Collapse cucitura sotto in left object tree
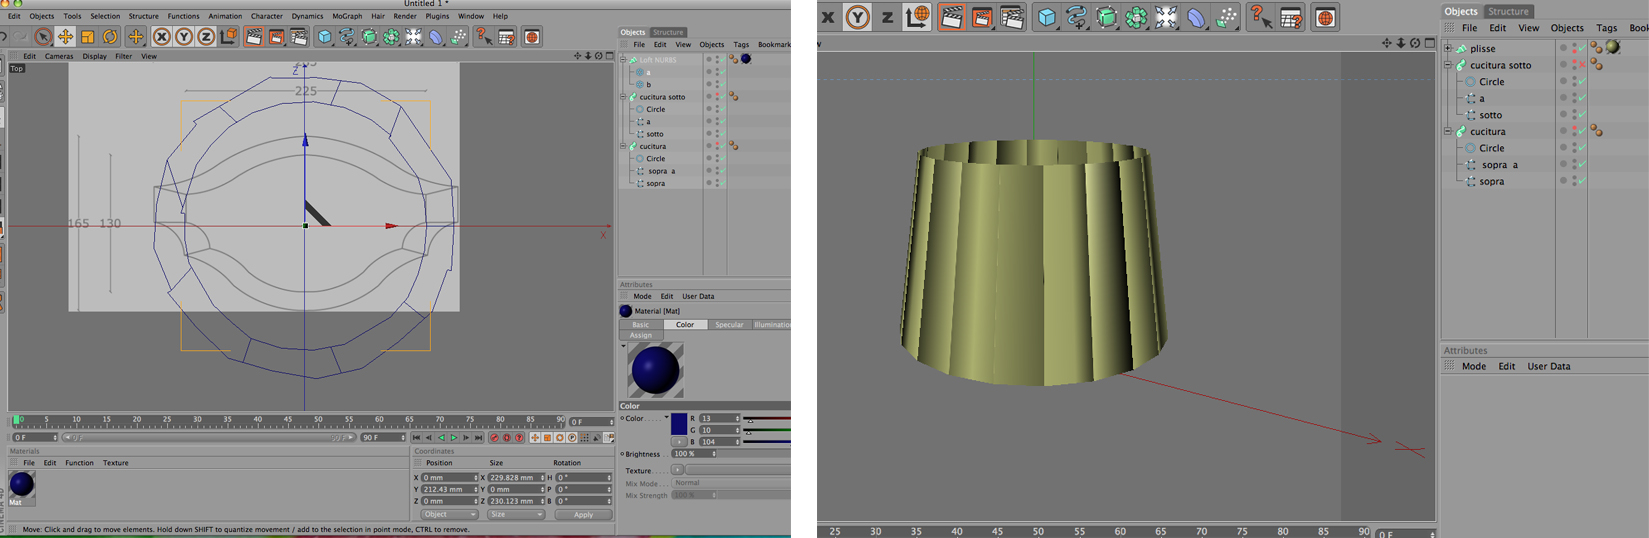 click(623, 97)
